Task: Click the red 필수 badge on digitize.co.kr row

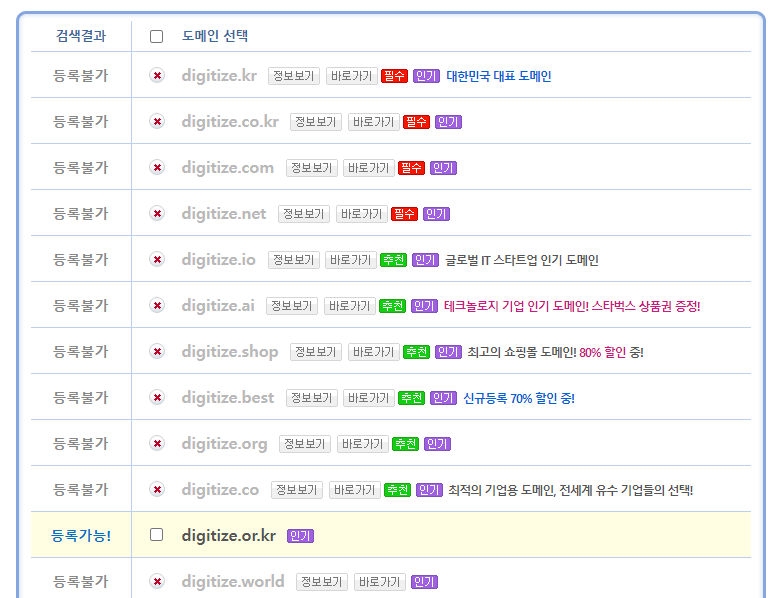Action: pos(416,122)
